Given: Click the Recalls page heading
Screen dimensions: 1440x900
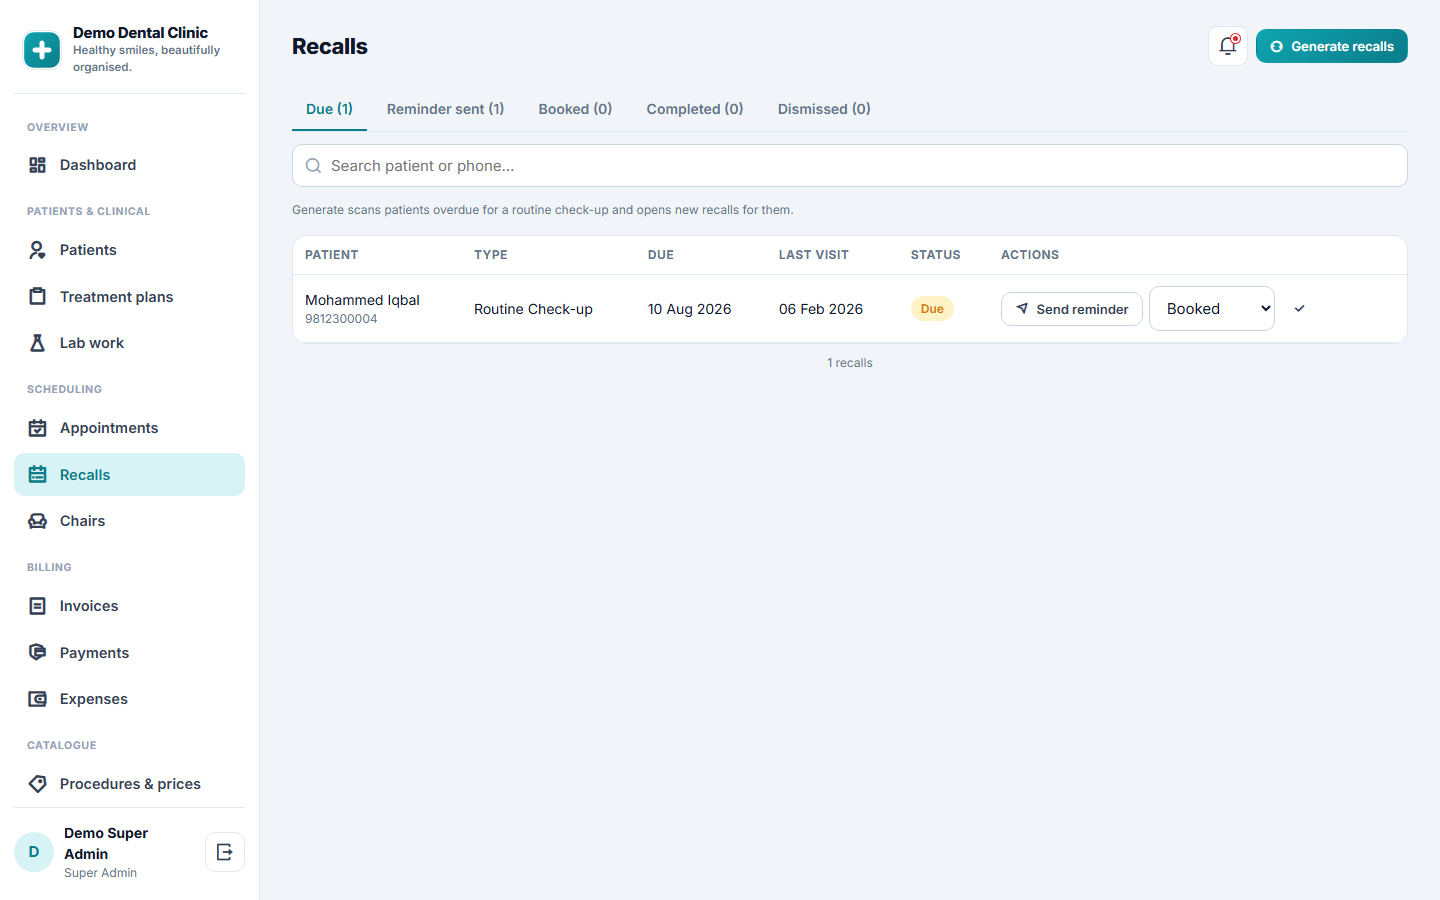Looking at the screenshot, I should pos(330,46).
